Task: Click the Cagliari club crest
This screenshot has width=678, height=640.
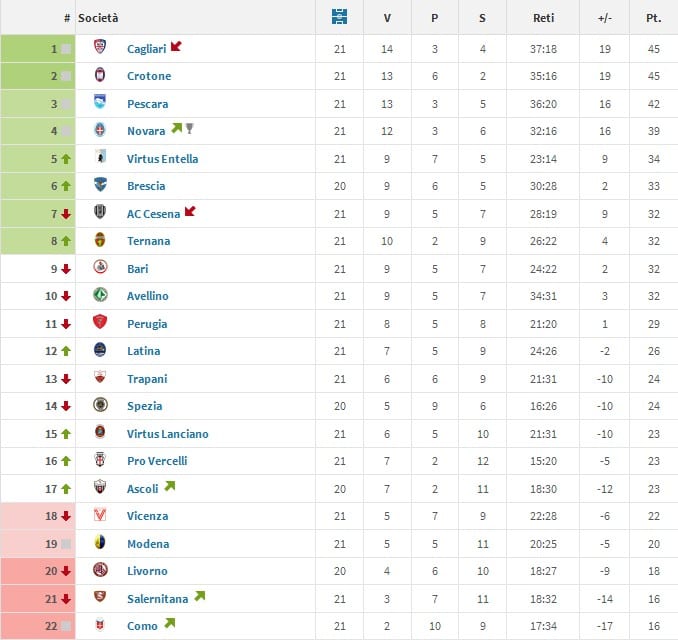Action: coord(100,46)
